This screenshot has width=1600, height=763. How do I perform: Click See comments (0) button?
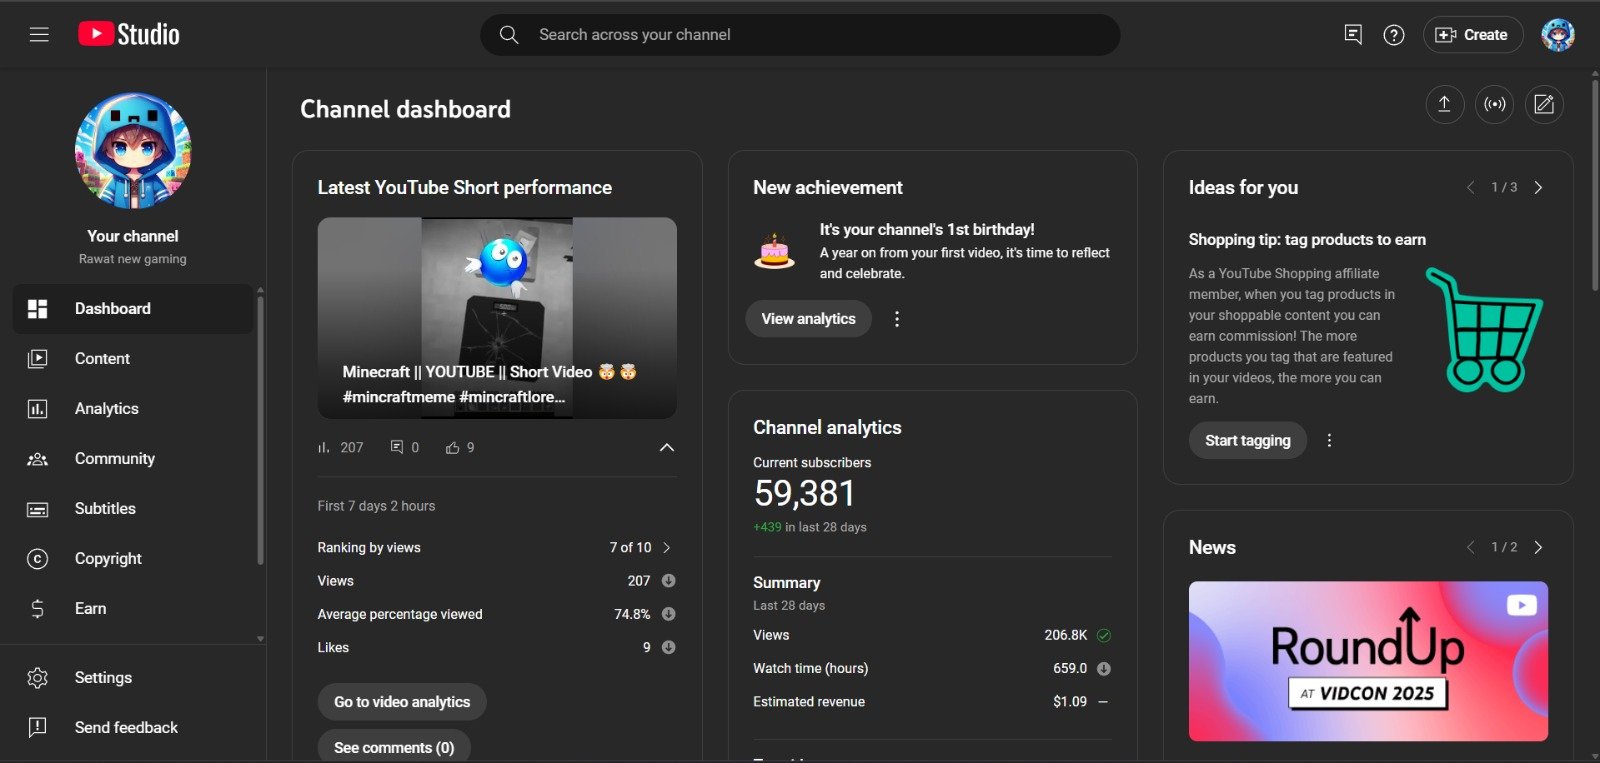[394, 747]
